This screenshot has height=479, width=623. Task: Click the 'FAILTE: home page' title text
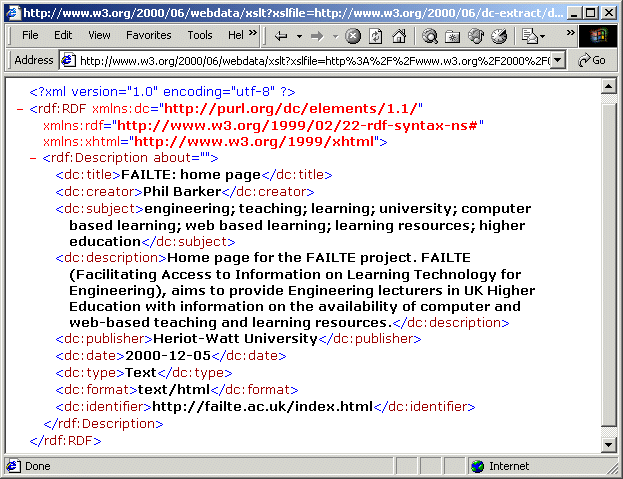click(191, 175)
